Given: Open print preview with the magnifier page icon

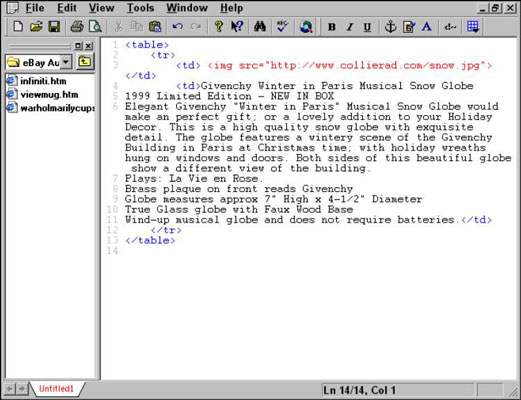Looking at the screenshot, I should coord(95,26).
